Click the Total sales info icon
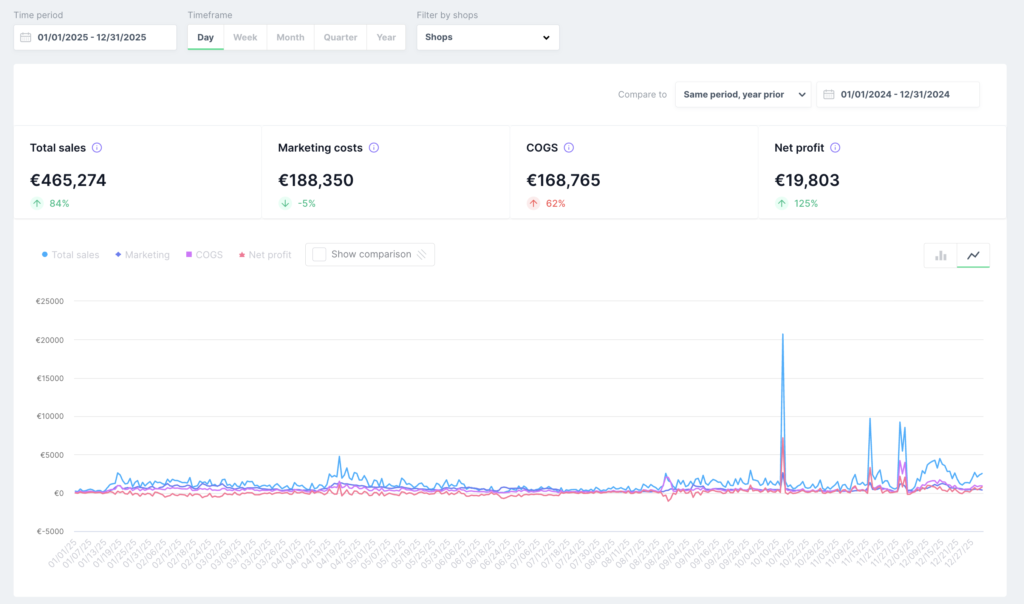 tap(97, 148)
